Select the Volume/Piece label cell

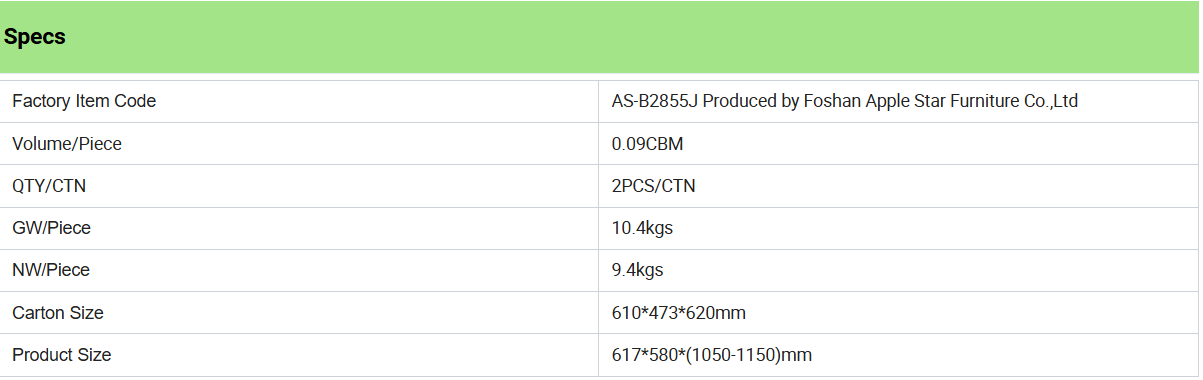tap(299, 144)
